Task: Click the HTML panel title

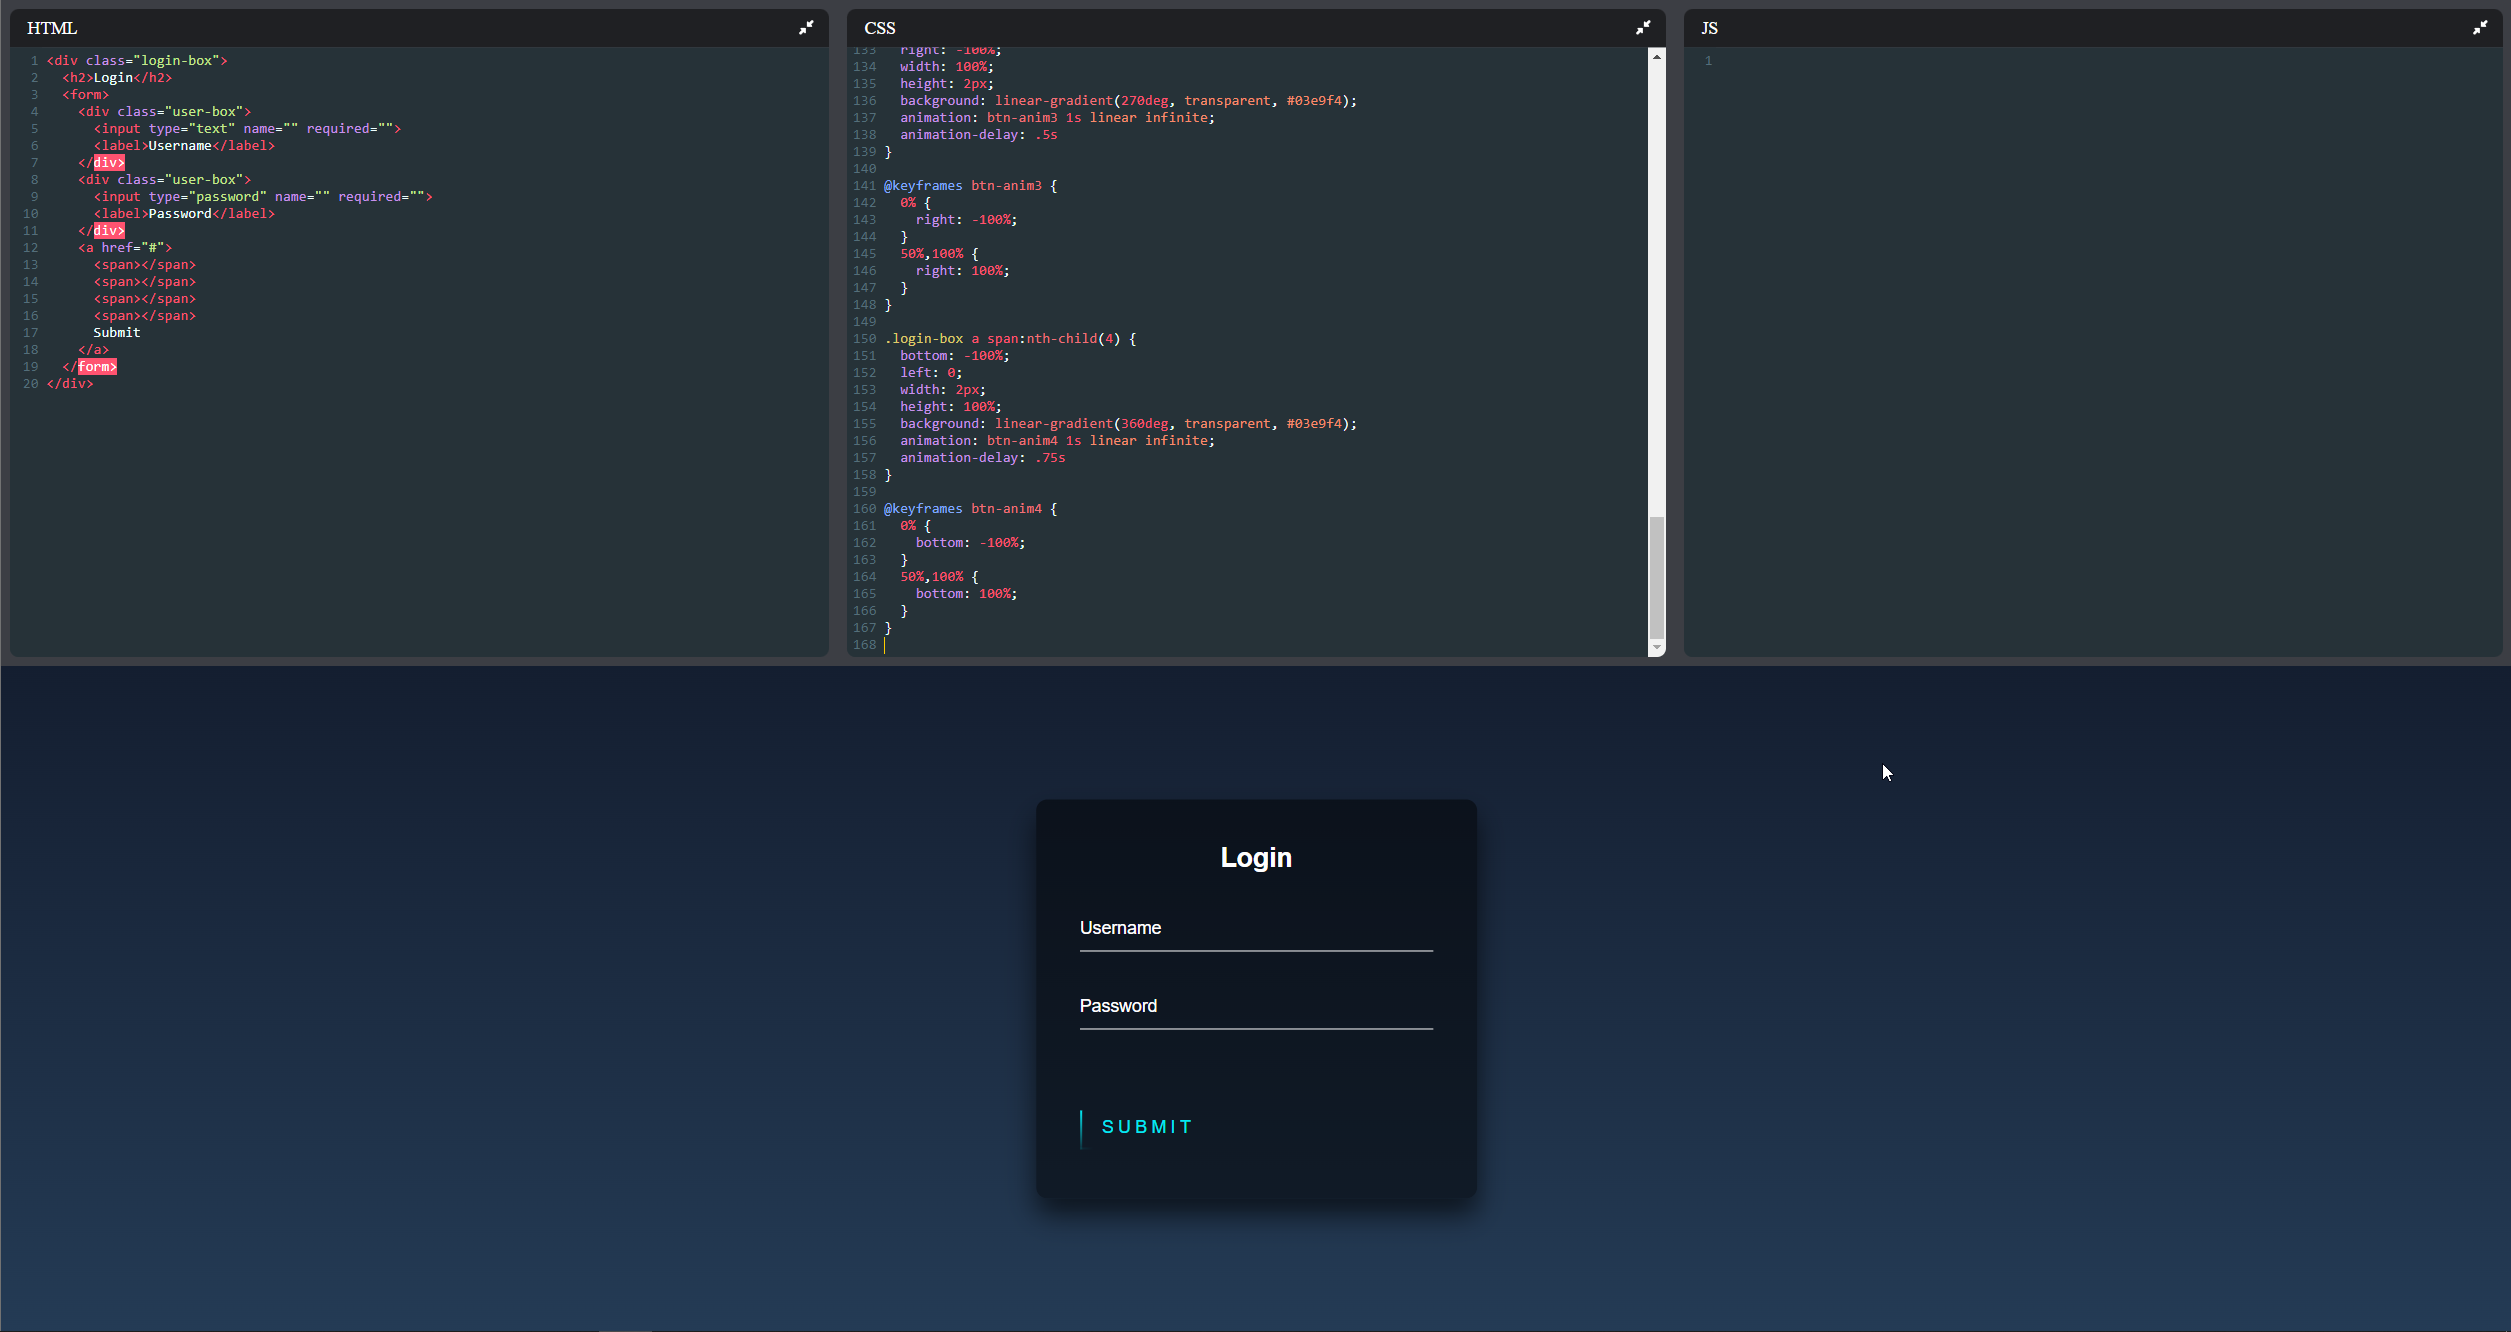Action: tap(52, 28)
